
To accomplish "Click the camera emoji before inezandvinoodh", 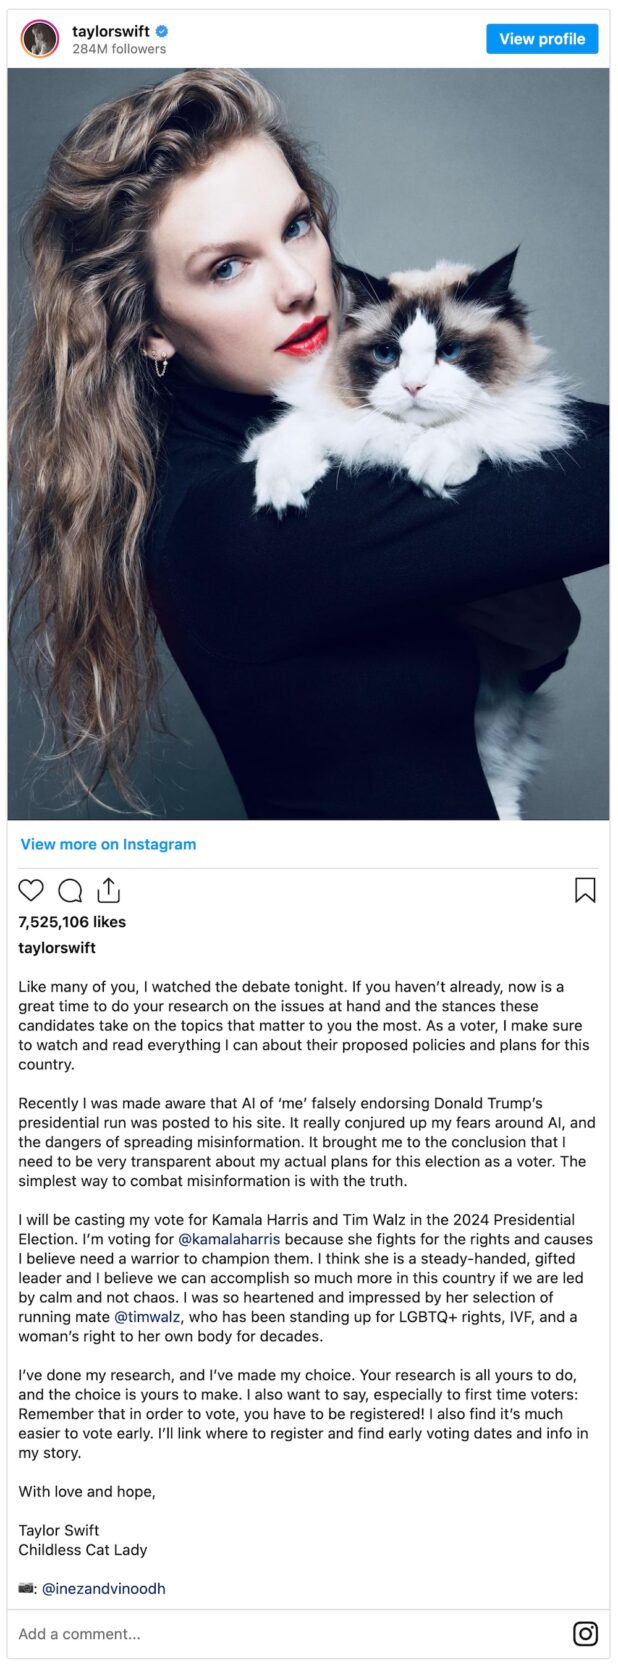I will click(x=27, y=1588).
